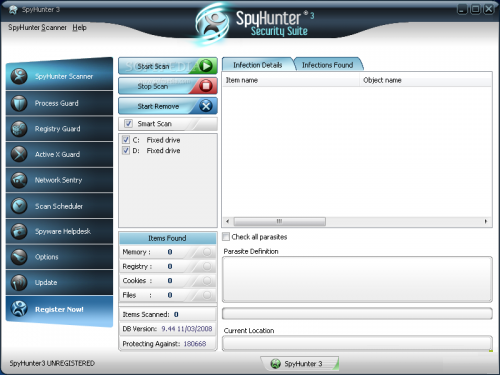Click the horizontal scrollbar right arrow
The image size is (500, 375).
point(486,221)
